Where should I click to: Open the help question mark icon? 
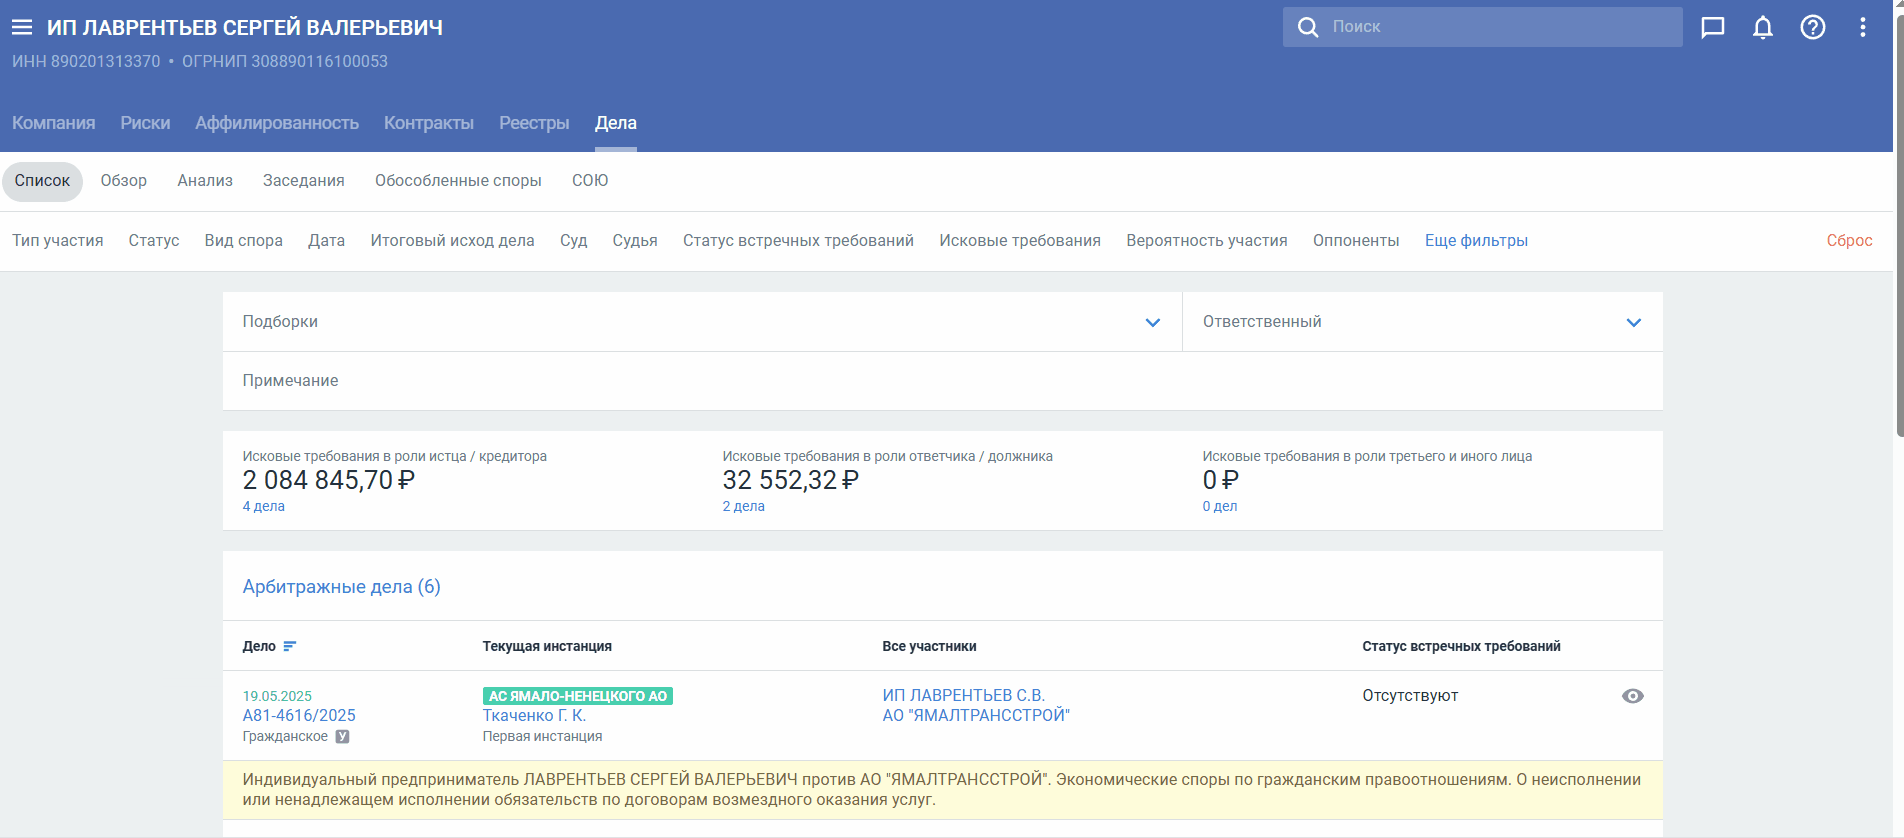pyautogui.click(x=1813, y=27)
